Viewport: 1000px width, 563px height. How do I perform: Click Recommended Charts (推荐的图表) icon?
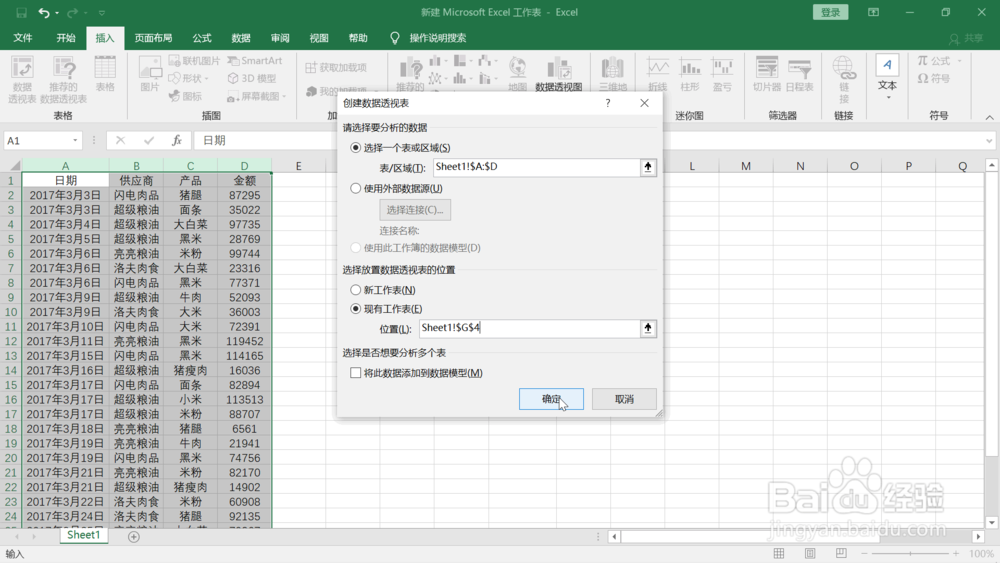pos(410,74)
